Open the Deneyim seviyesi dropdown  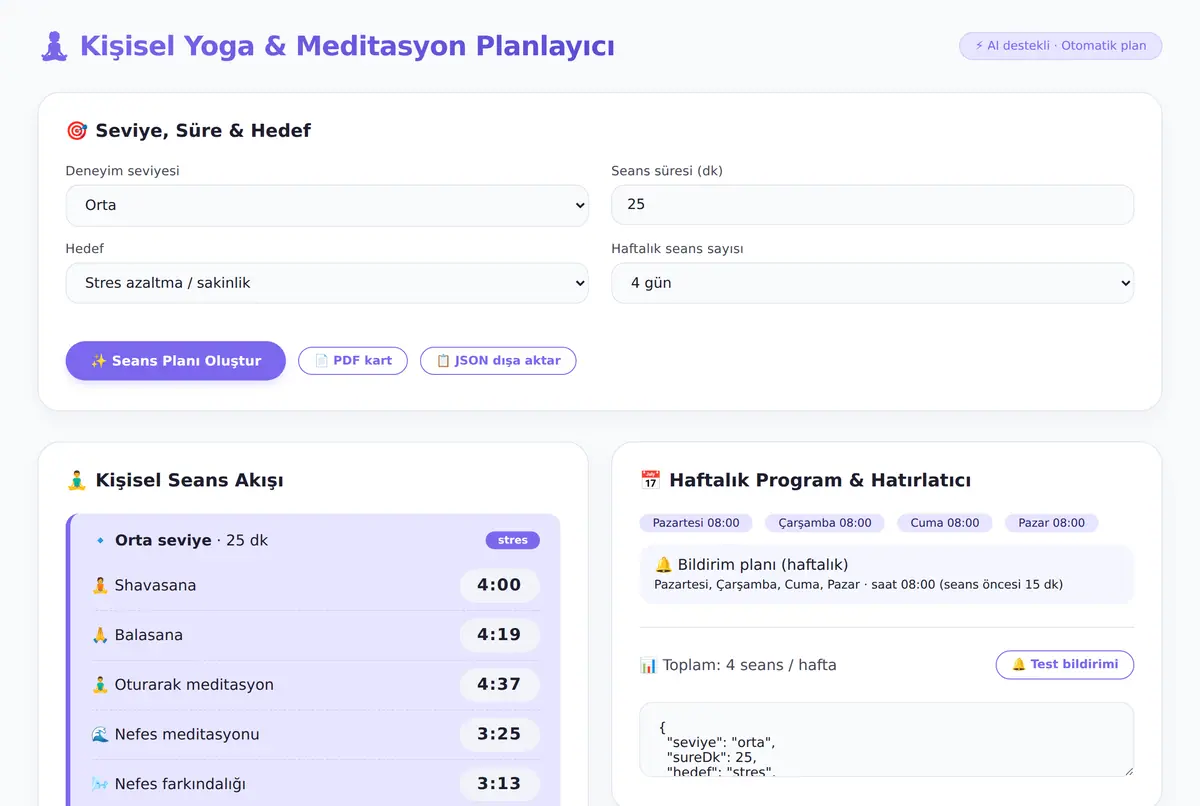coord(327,205)
